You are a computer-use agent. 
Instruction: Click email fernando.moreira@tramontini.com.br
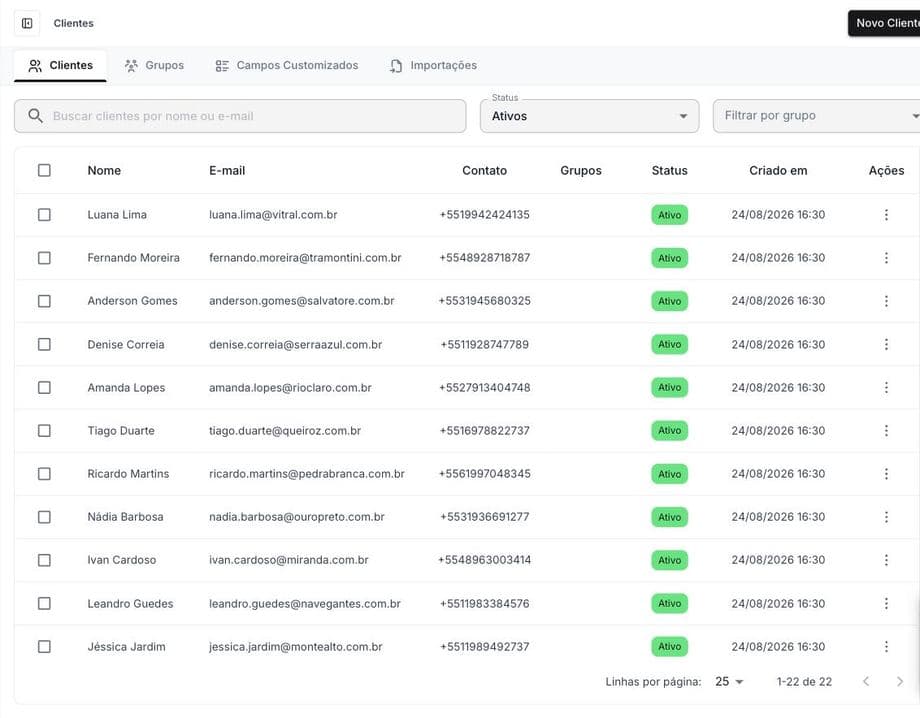coord(305,258)
